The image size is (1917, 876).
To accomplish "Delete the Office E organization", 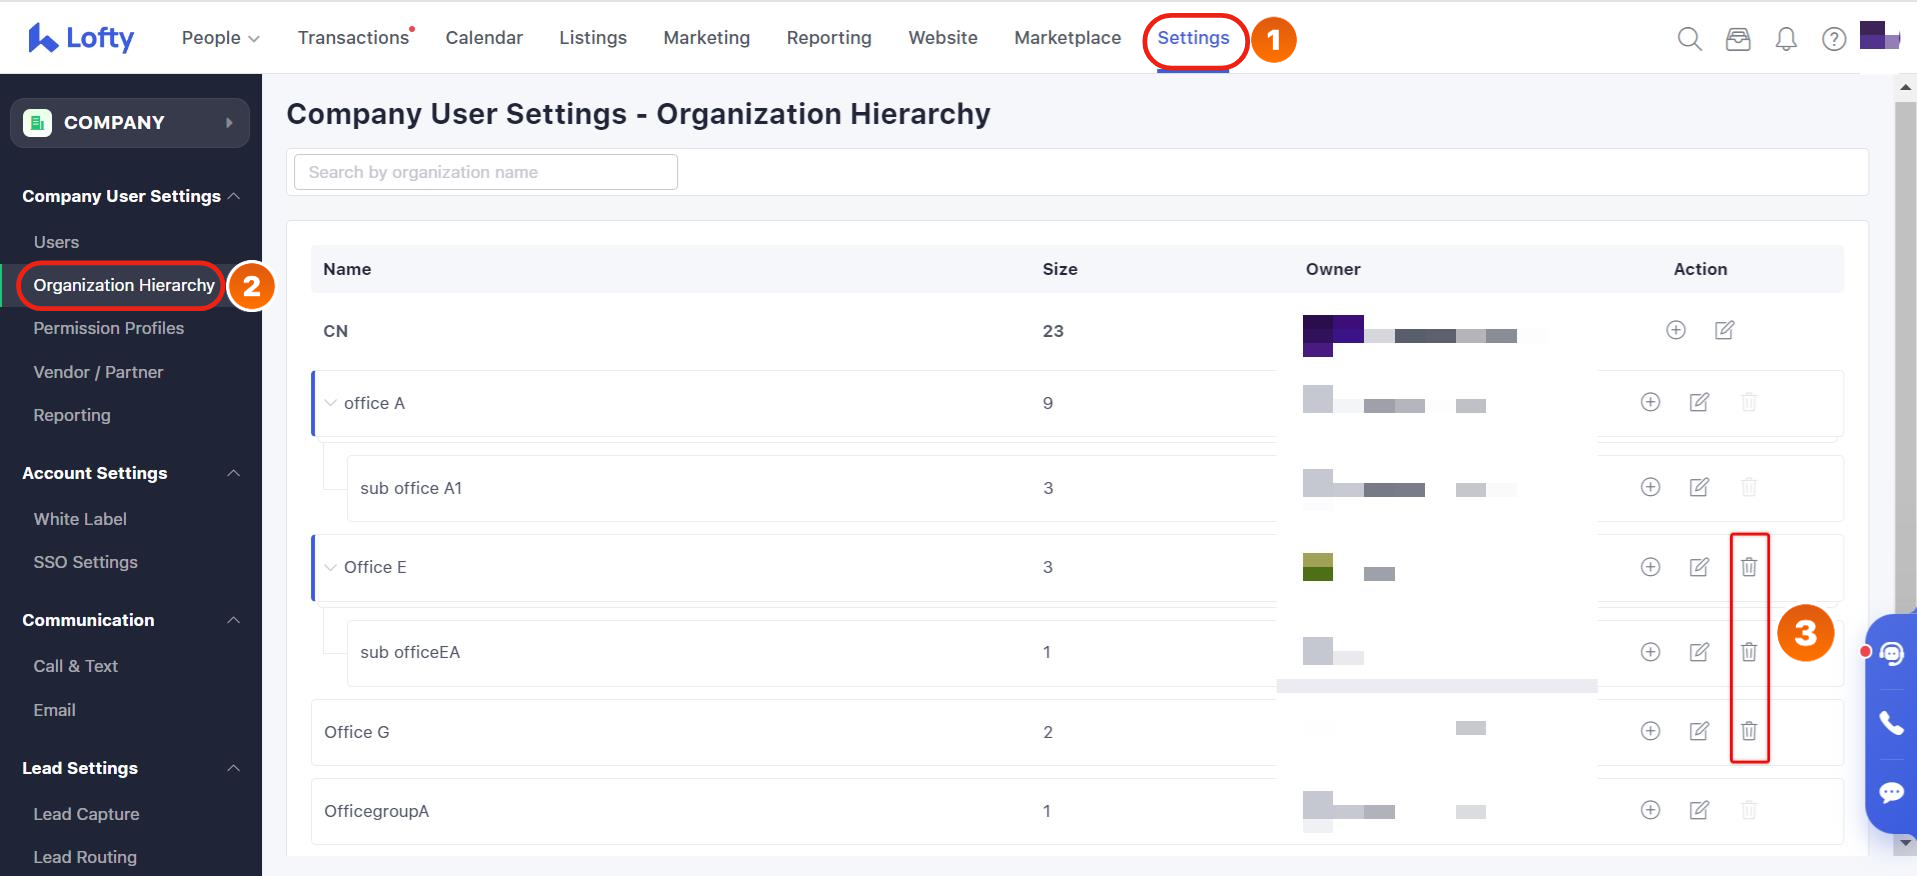I will (x=1748, y=567).
